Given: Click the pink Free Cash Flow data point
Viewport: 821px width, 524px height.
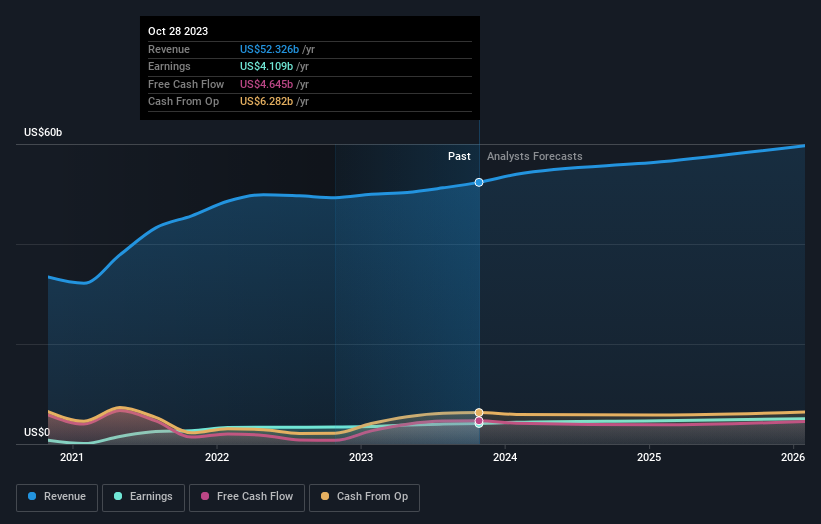Looking at the screenshot, I should coord(479,421).
